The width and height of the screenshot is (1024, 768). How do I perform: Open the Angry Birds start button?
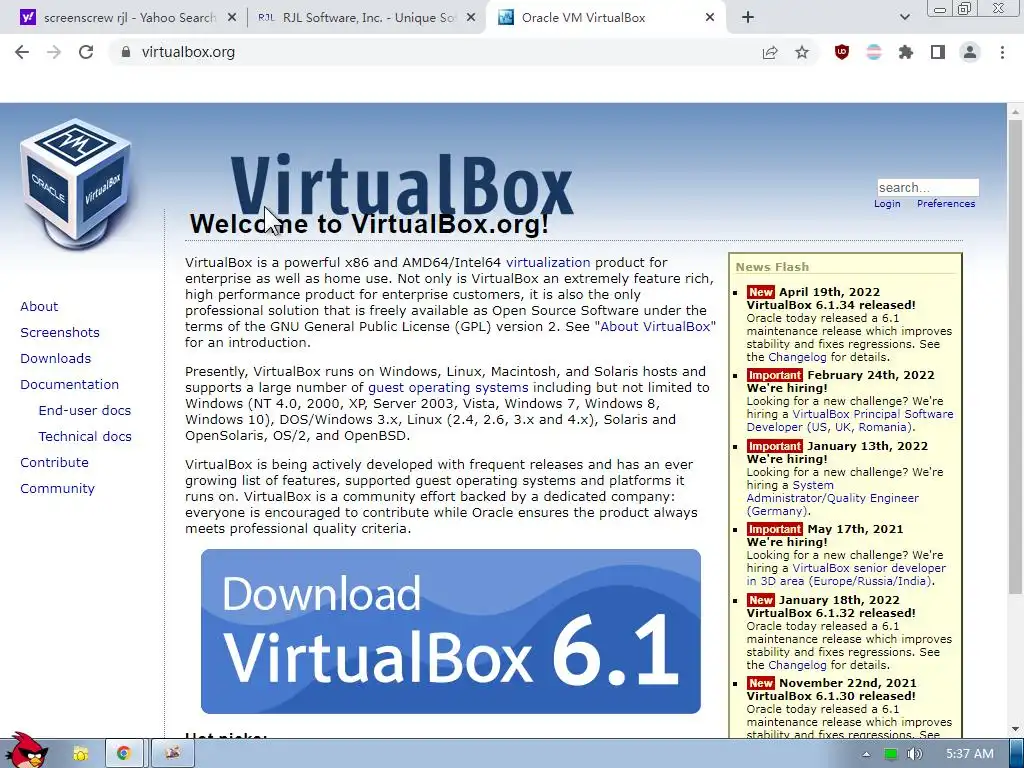coord(27,752)
